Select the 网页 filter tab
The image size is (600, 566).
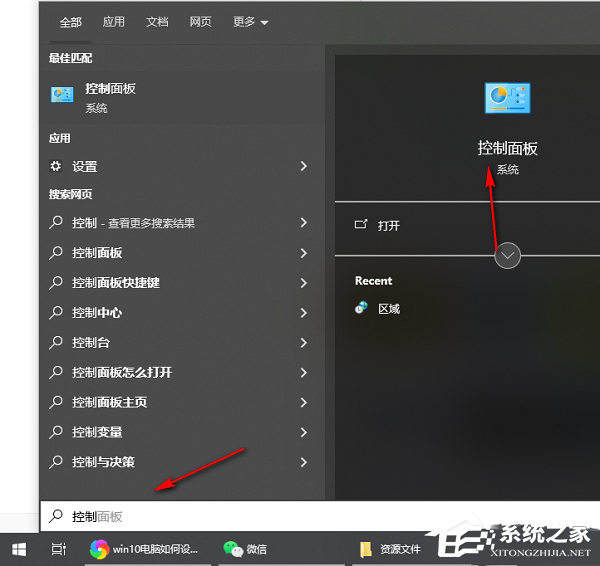pyautogui.click(x=200, y=21)
